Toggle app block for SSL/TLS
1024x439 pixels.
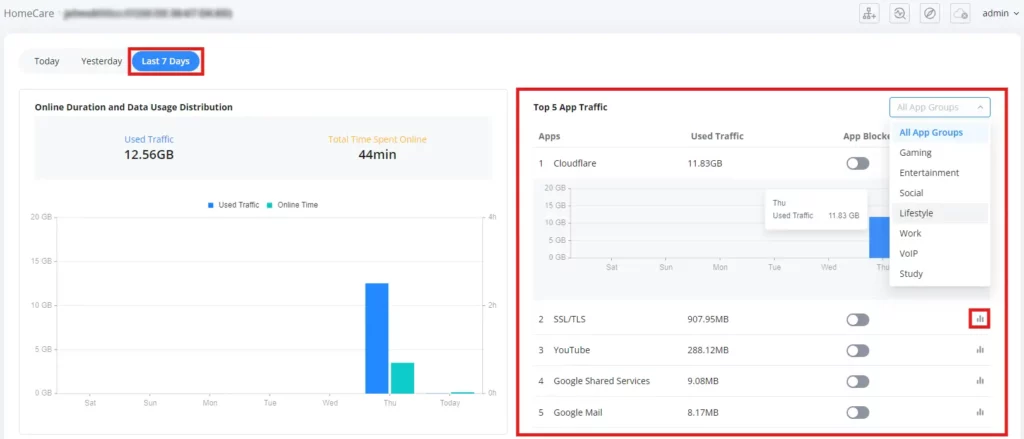click(857, 319)
